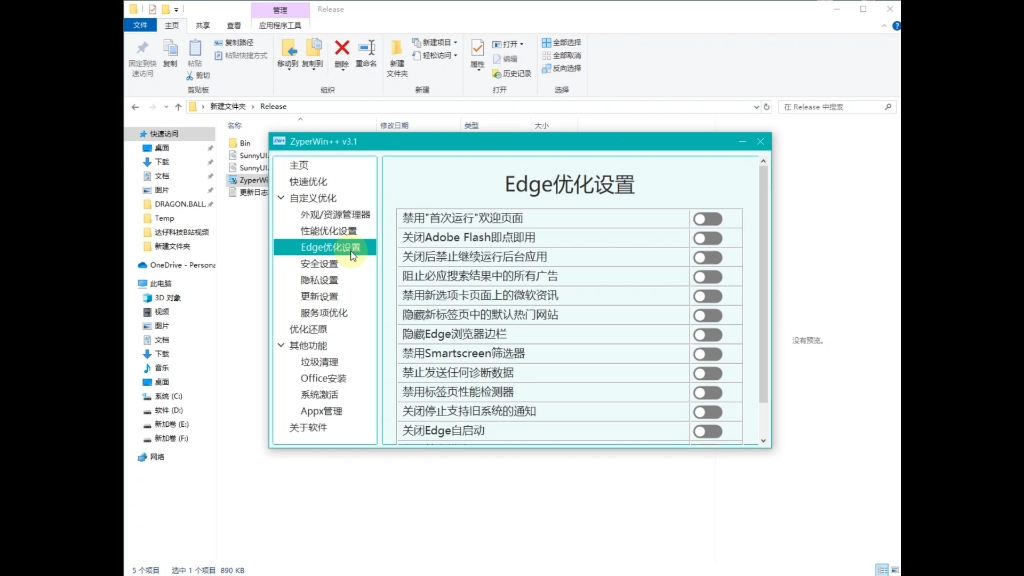Image resolution: width=1024 pixels, height=576 pixels.
Task: Toggle disable first-run welcome page switch
Action: coord(707,219)
